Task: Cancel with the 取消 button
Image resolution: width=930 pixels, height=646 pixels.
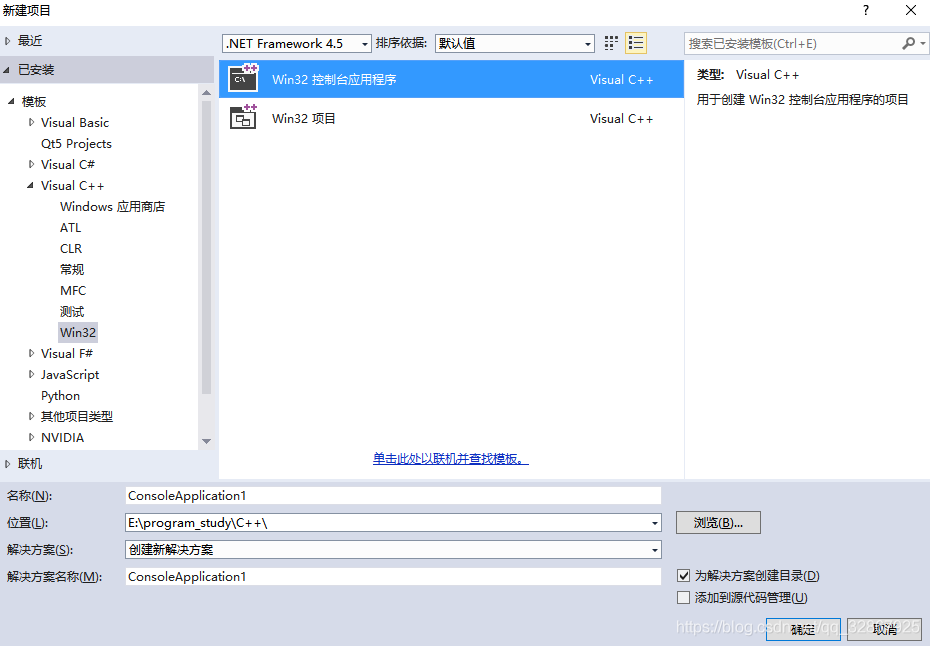Action: point(884,629)
